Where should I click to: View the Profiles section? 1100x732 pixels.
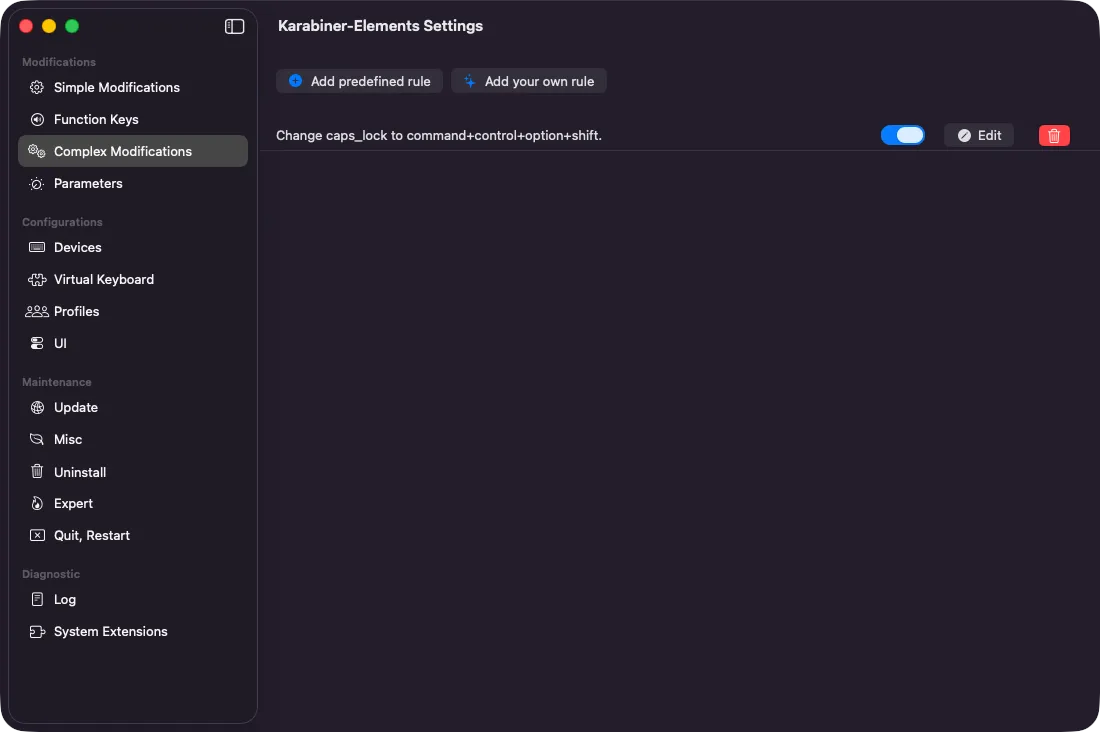(74, 311)
